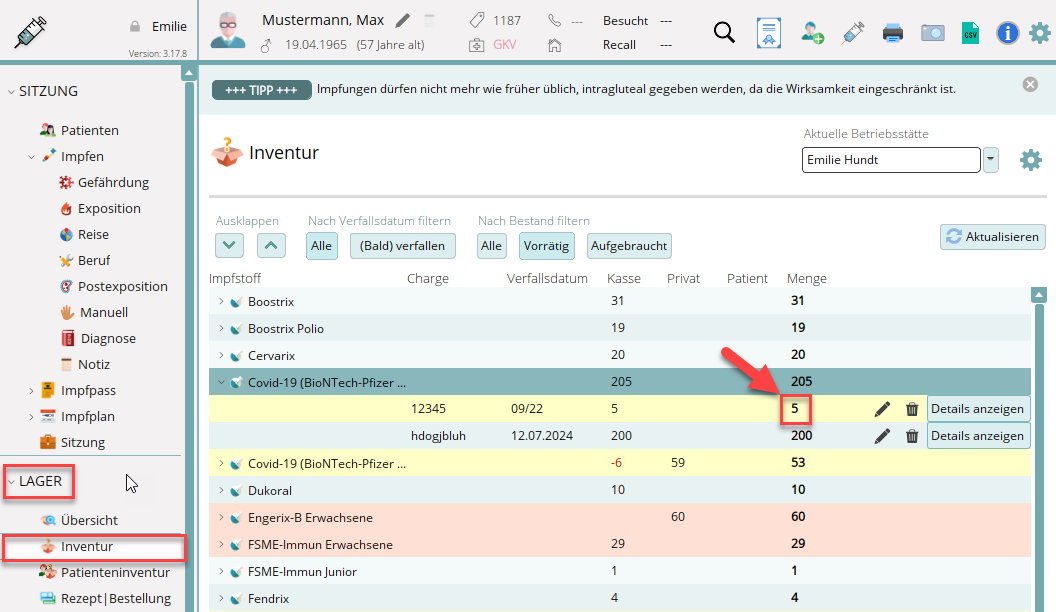Toggle the Aufgebraucht stock filter
1056x612 pixels.
629,246
